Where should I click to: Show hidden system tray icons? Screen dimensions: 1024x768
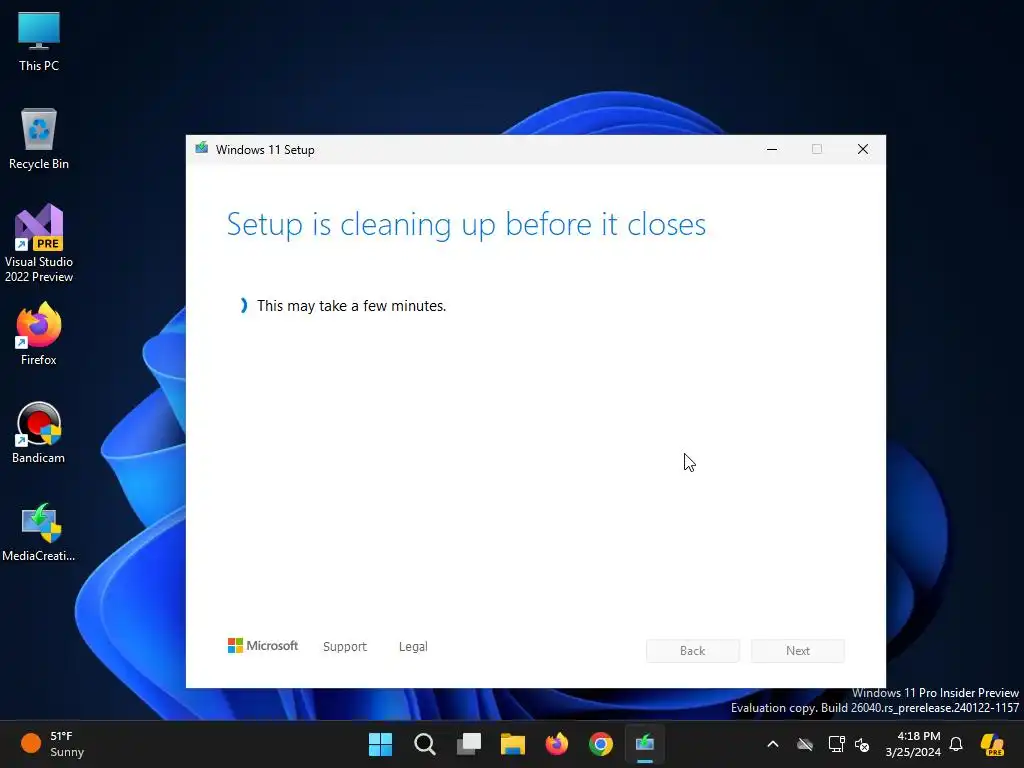(x=773, y=744)
